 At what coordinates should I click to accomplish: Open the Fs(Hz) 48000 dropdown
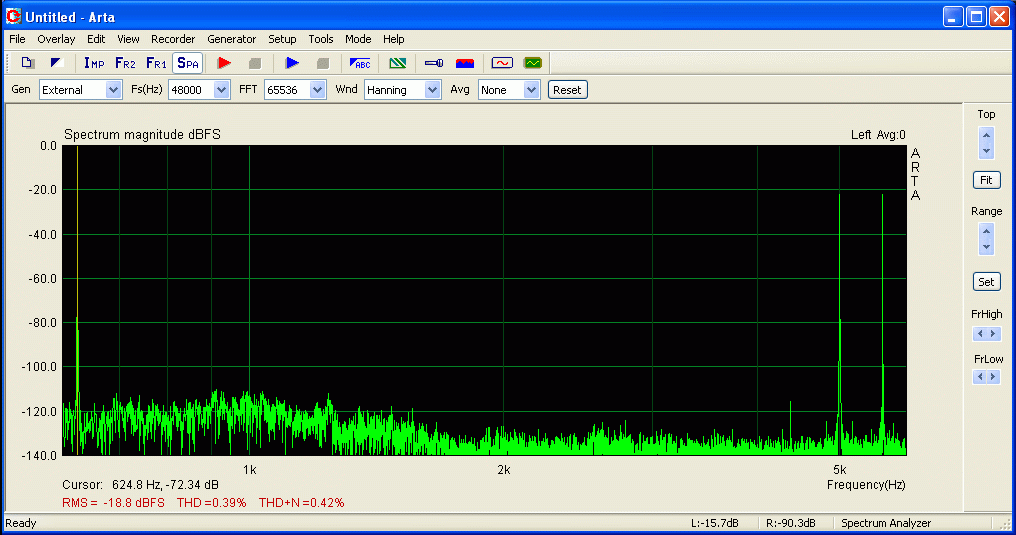click(221, 90)
